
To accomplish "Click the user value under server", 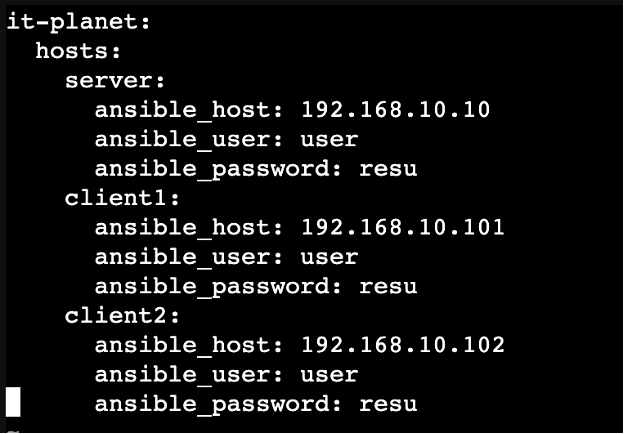I will coord(329,140).
